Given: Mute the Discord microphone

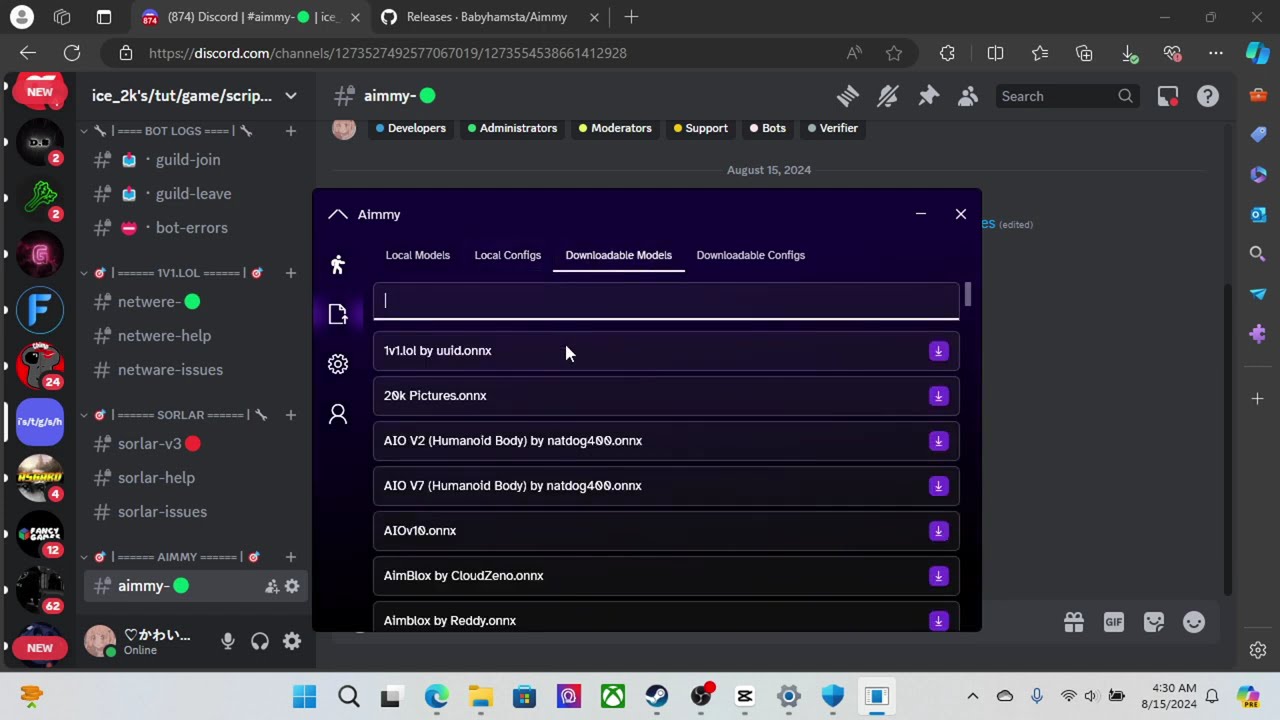Looking at the screenshot, I should [228, 642].
